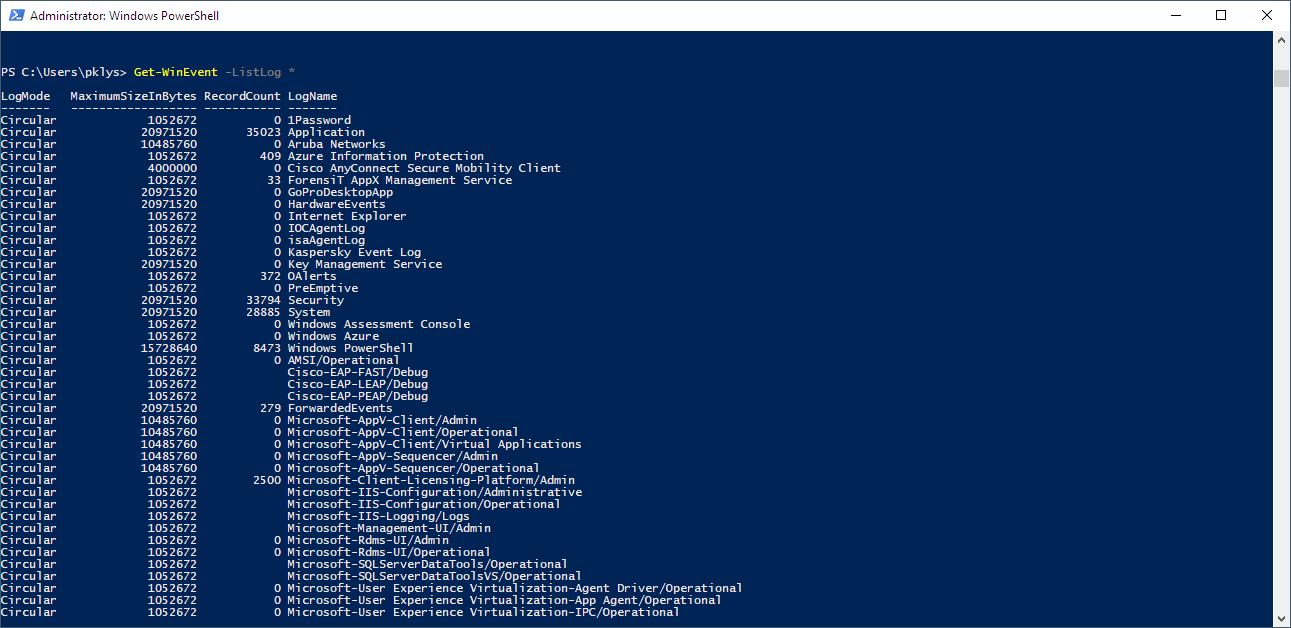
Task: Close the Administrator PowerShell window
Action: point(1266,15)
